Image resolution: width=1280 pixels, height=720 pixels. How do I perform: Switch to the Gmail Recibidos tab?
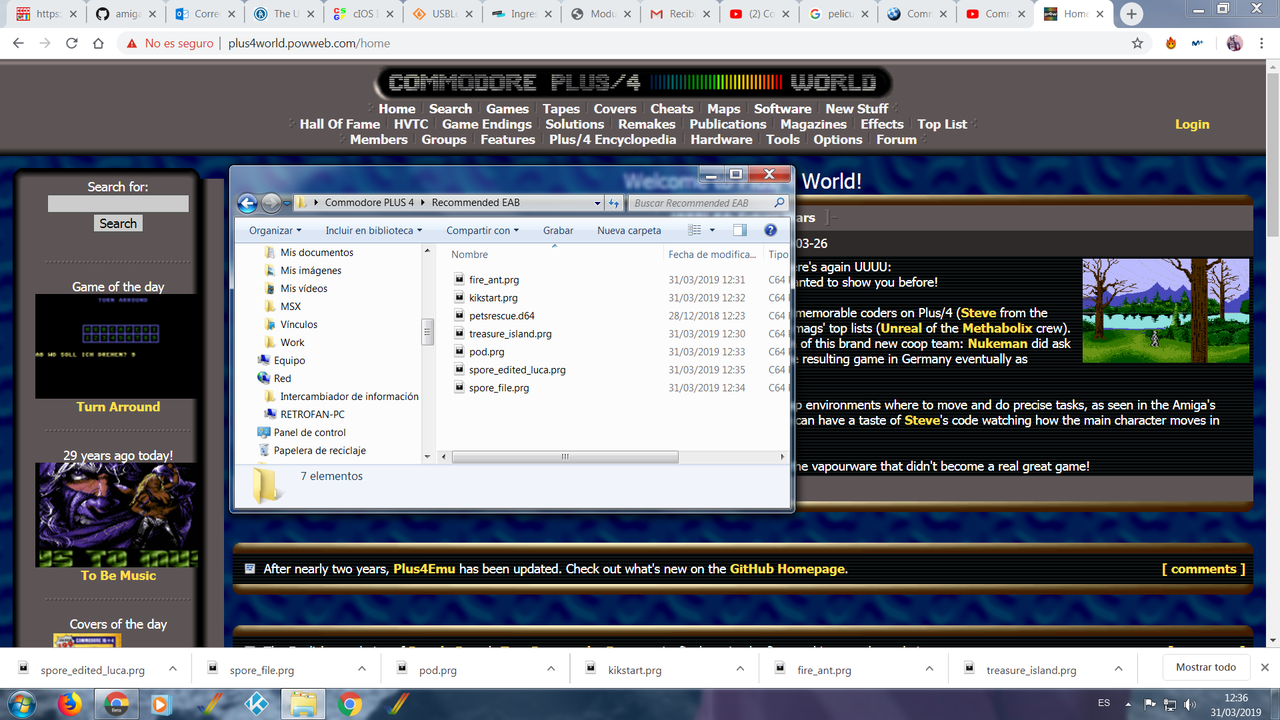click(x=679, y=14)
